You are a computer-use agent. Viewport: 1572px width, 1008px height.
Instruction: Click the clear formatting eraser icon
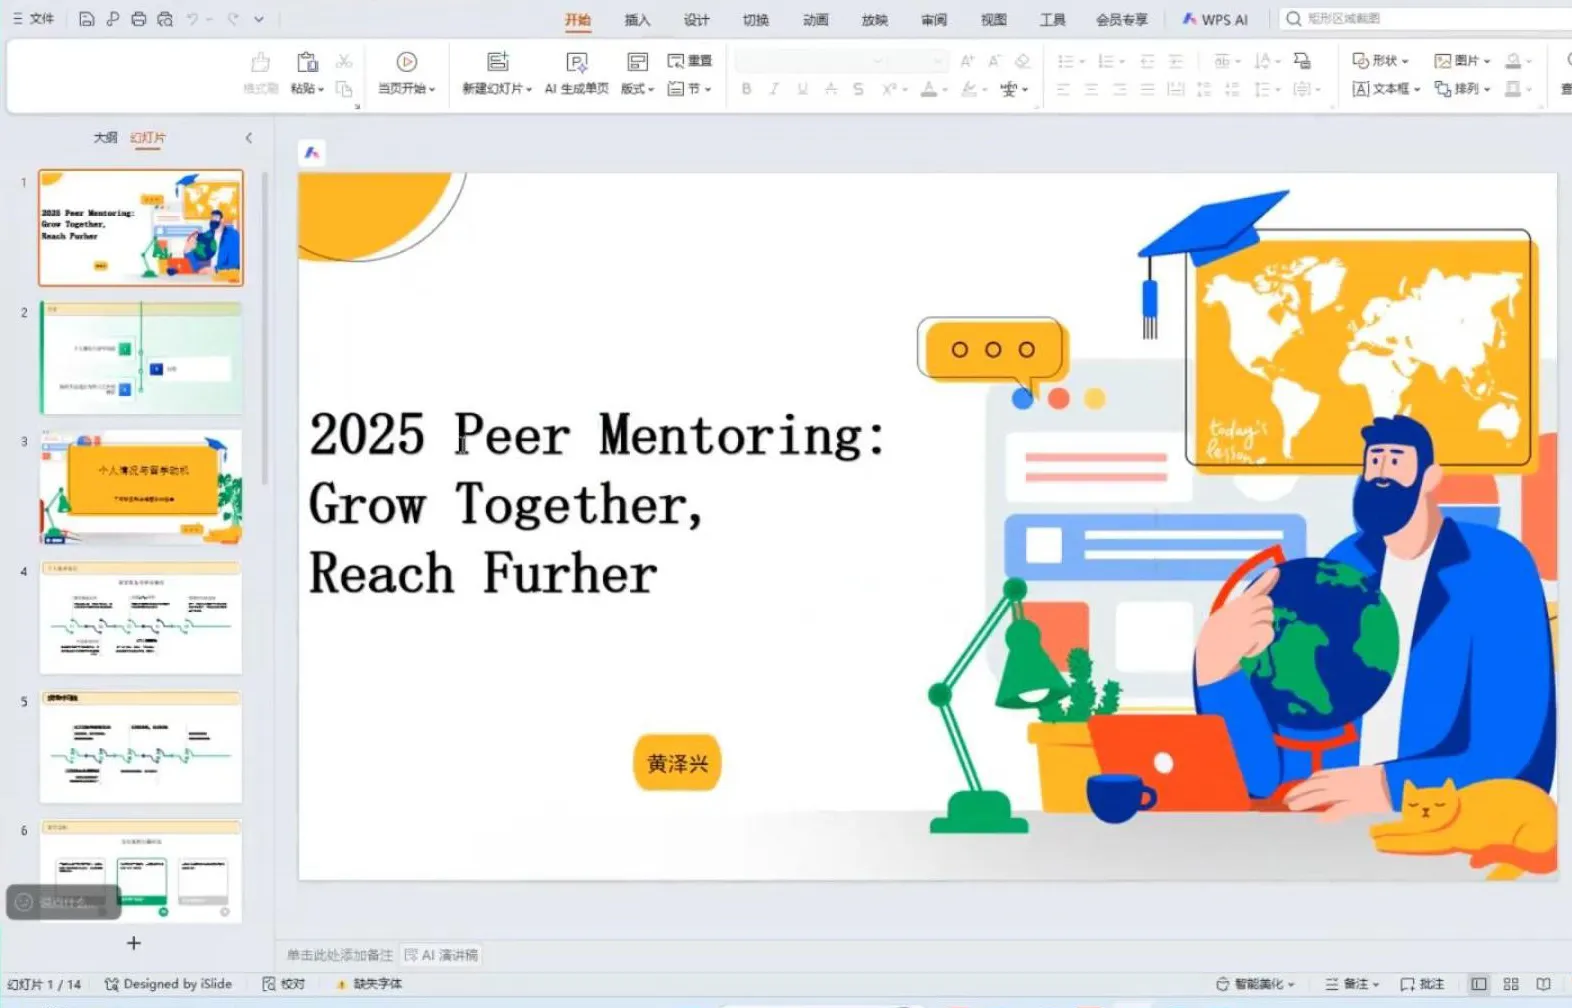1022,61
